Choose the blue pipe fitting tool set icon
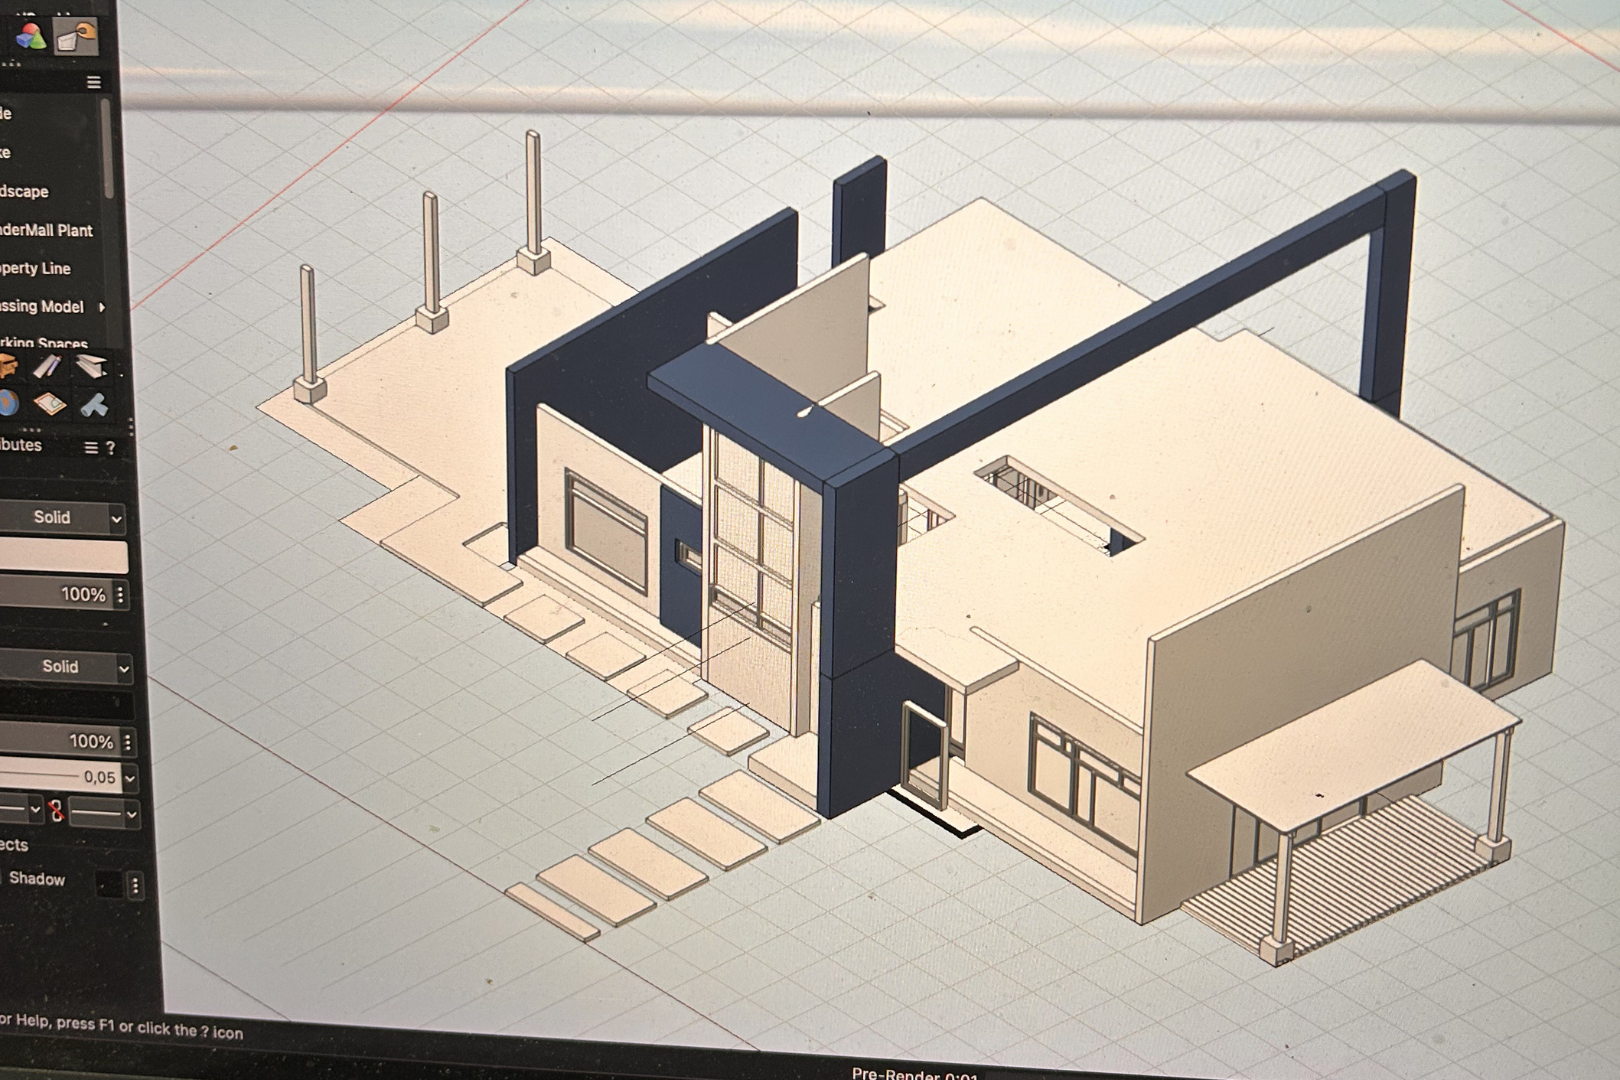The height and width of the screenshot is (1080, 1620). coord(94,405)
